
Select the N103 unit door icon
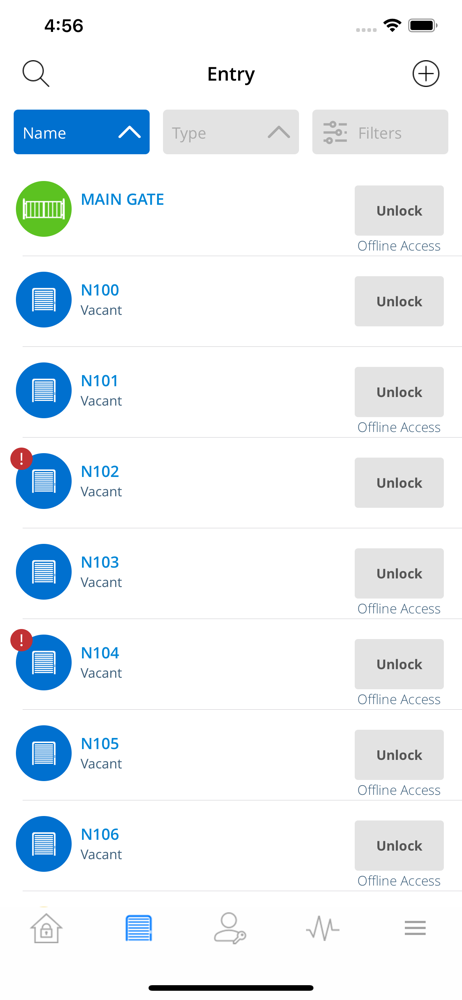click(x=43, y=571)
